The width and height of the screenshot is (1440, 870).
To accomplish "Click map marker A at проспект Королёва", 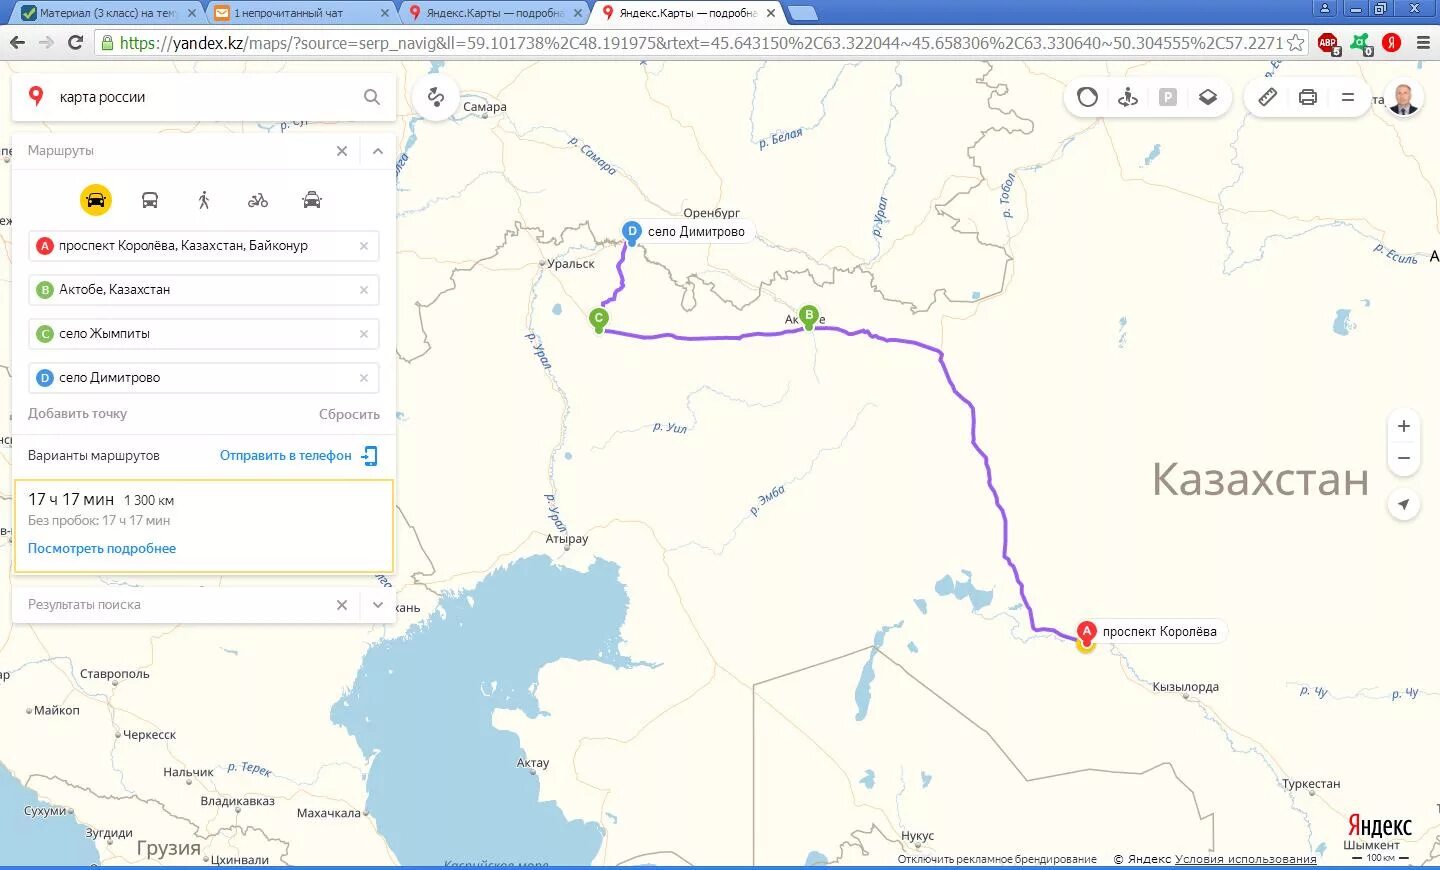I will click(1086, 633).
